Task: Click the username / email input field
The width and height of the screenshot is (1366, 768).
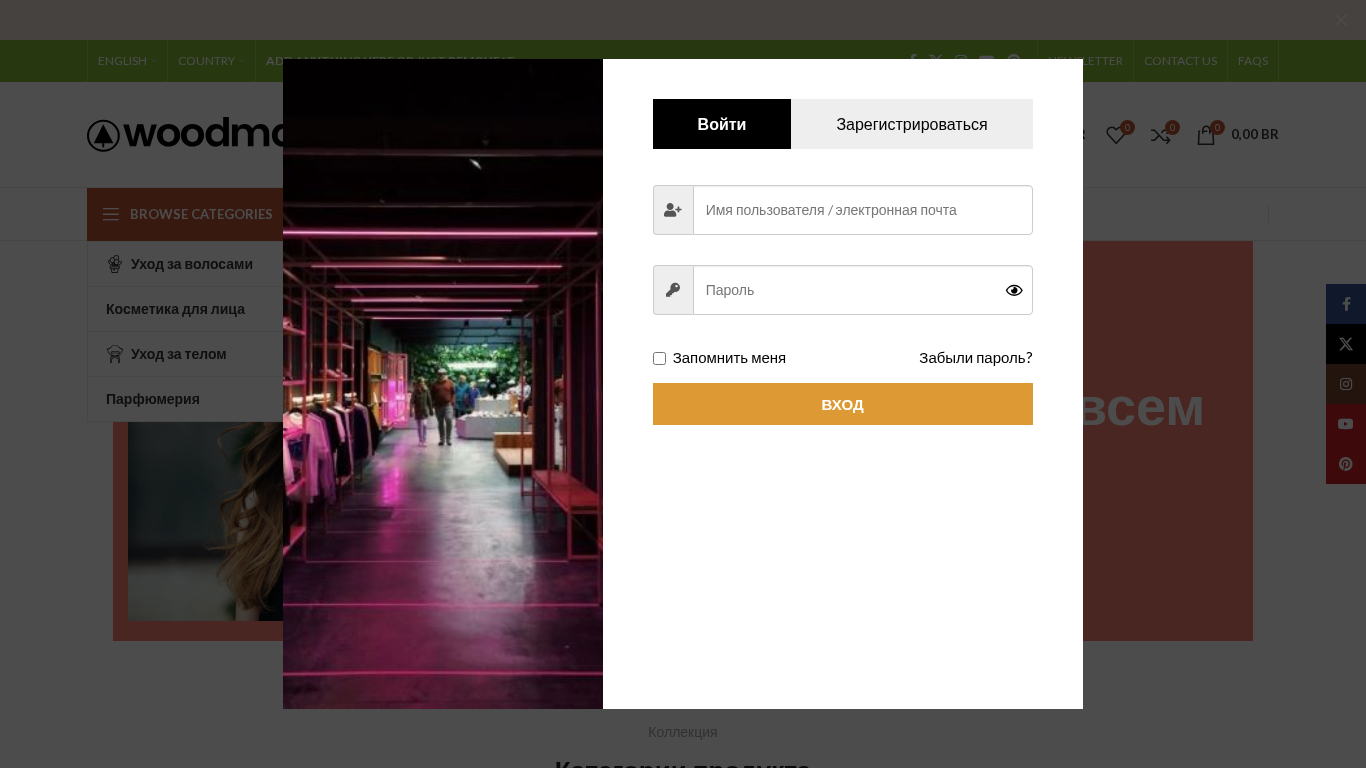Action: point(862,210)
